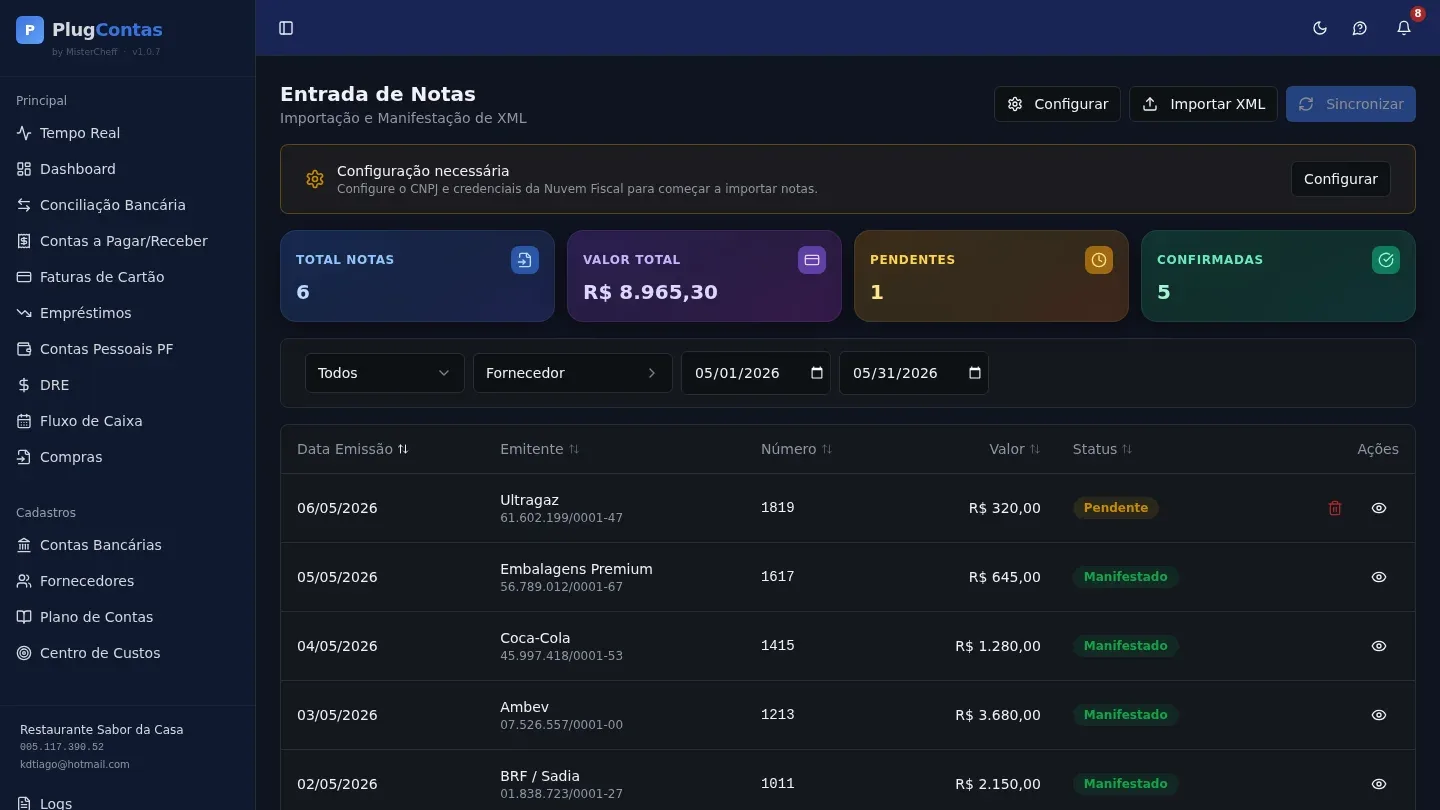Delete the Ultragaz note with trash icon

[x=1335, y=508]
